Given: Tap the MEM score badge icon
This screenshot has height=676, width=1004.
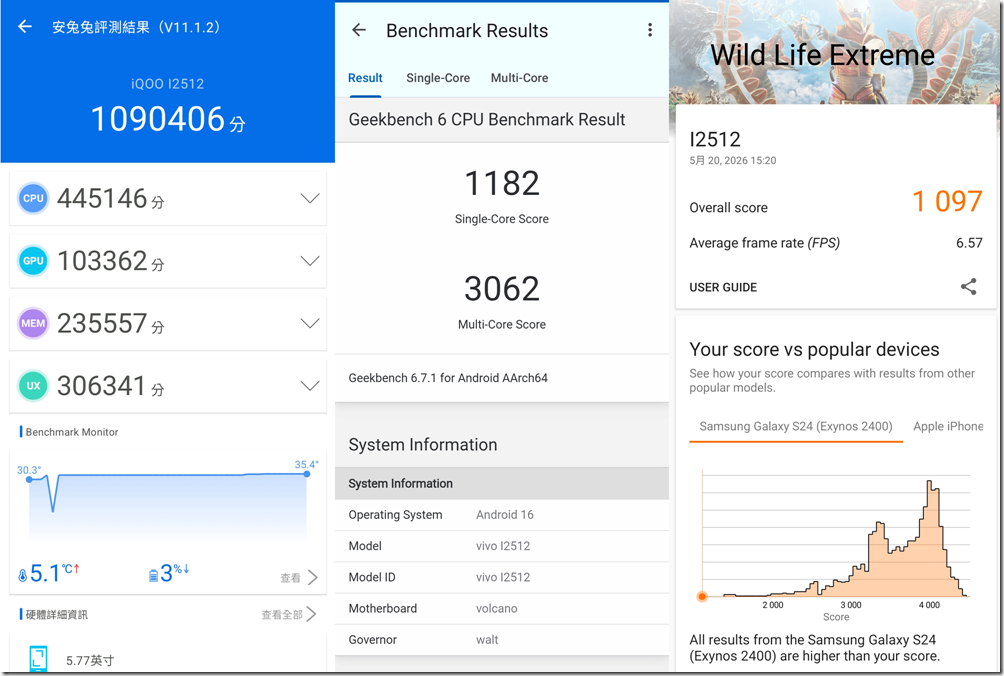Looking at the screenshot, I should 33,323.
